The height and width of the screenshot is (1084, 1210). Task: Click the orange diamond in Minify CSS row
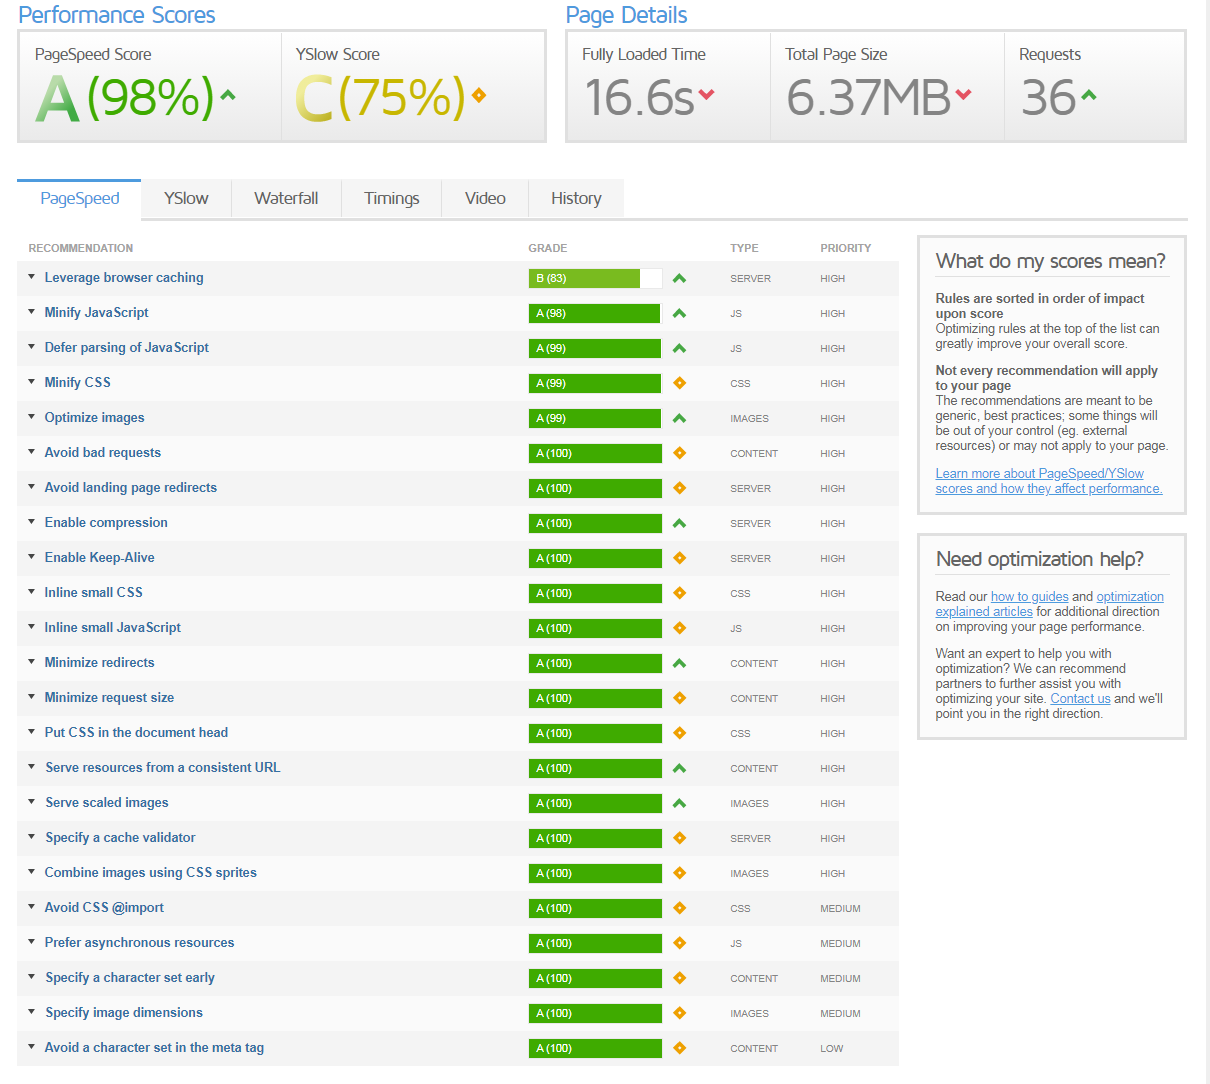point(680,383)
